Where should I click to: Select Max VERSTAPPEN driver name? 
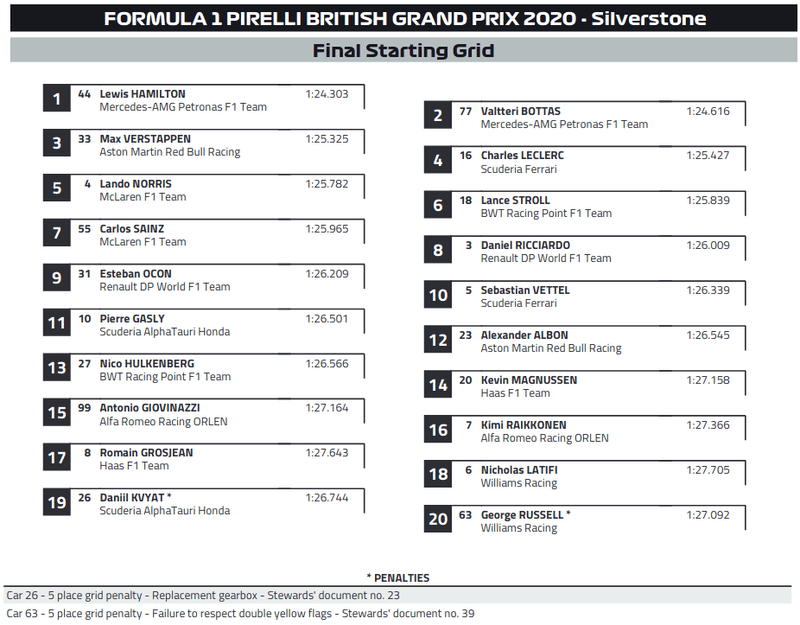click(x=145, y=139)
